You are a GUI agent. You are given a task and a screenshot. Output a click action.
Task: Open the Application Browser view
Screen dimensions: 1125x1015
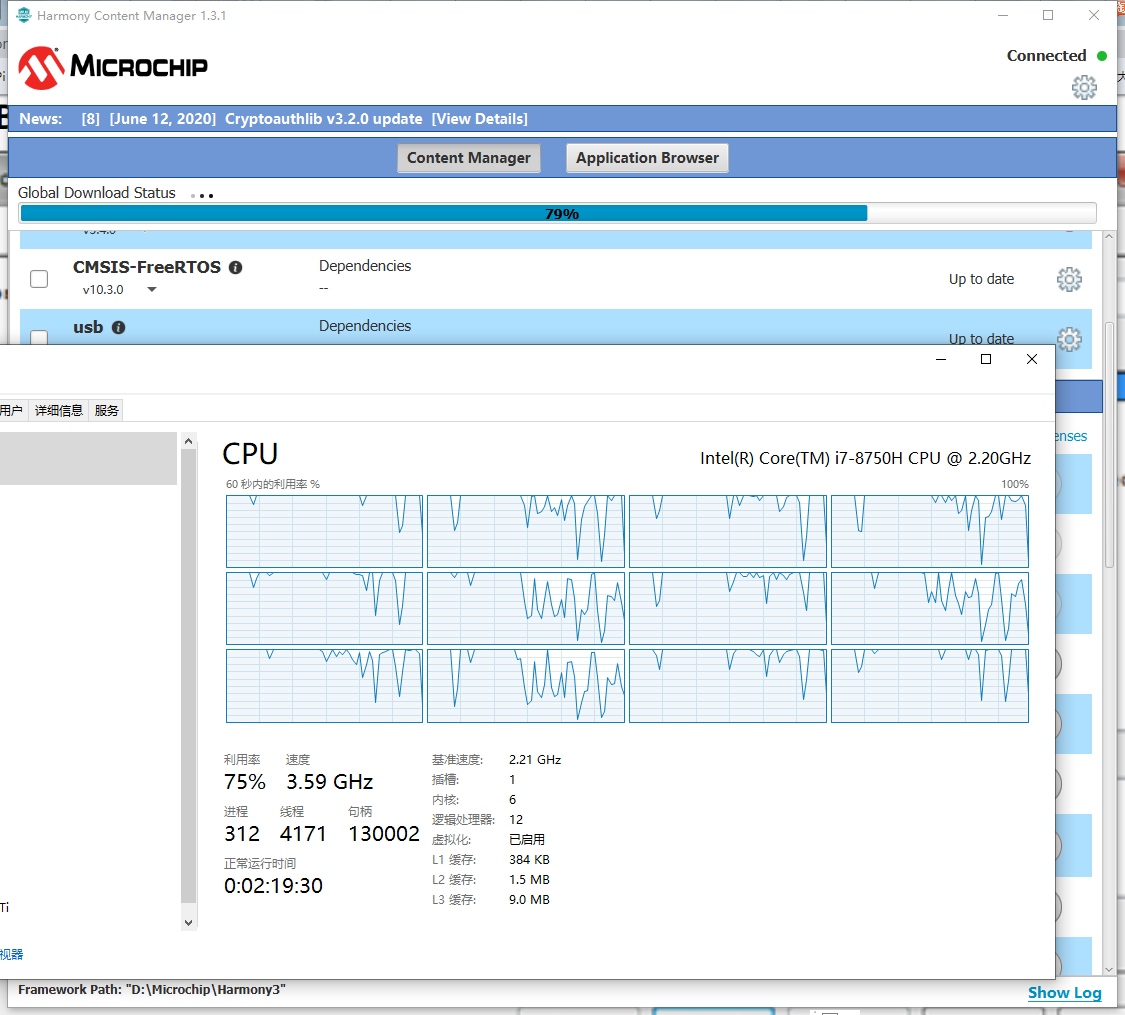647,158
